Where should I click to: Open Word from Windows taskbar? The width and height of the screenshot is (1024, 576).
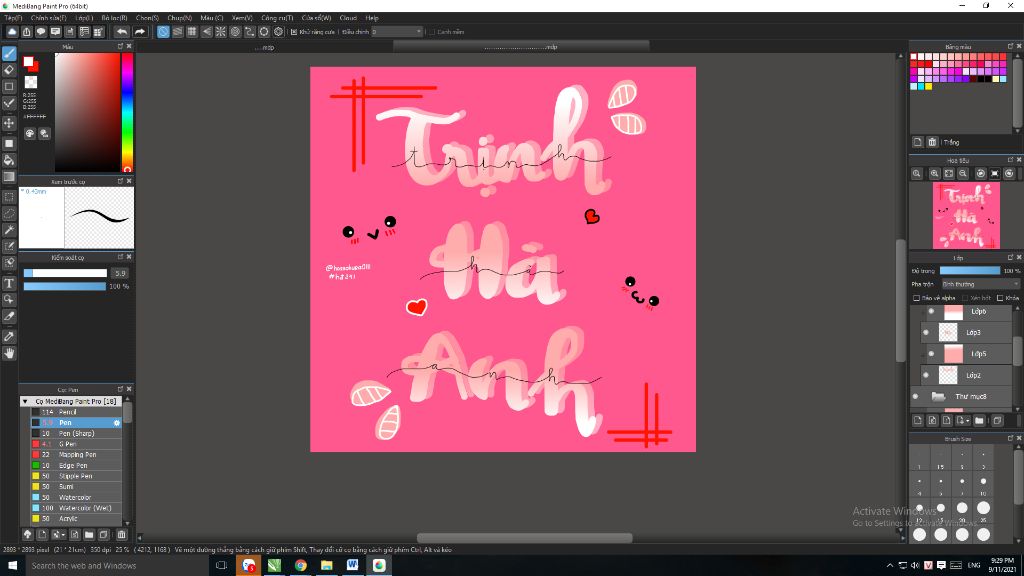pos(353,565)
